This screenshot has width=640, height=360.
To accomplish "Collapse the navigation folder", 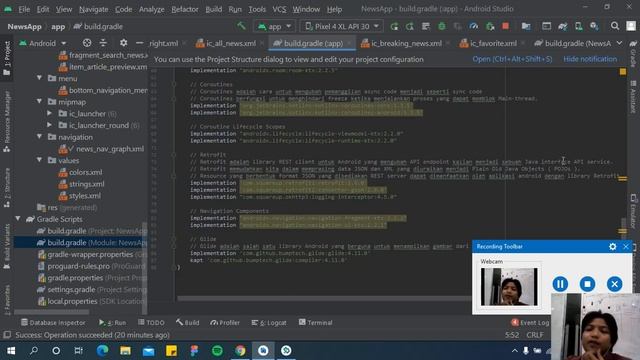I will (x=40, y=137).
